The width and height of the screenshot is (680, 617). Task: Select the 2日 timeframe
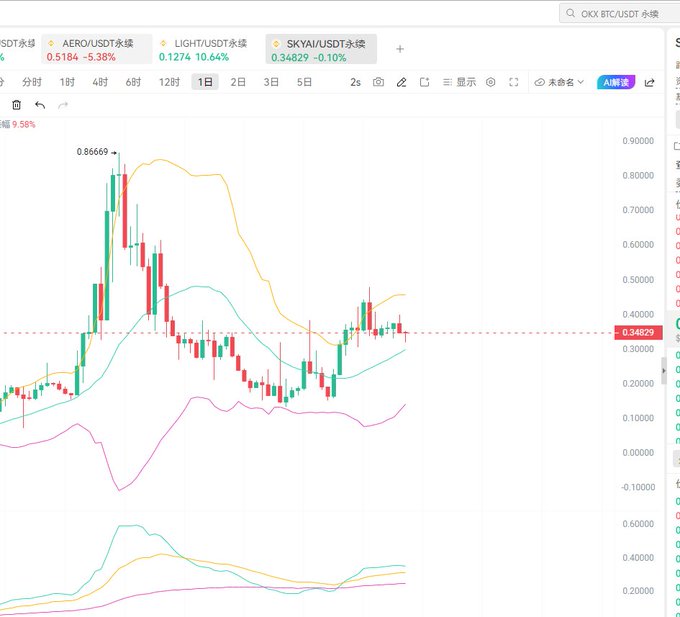coord(238,82)
